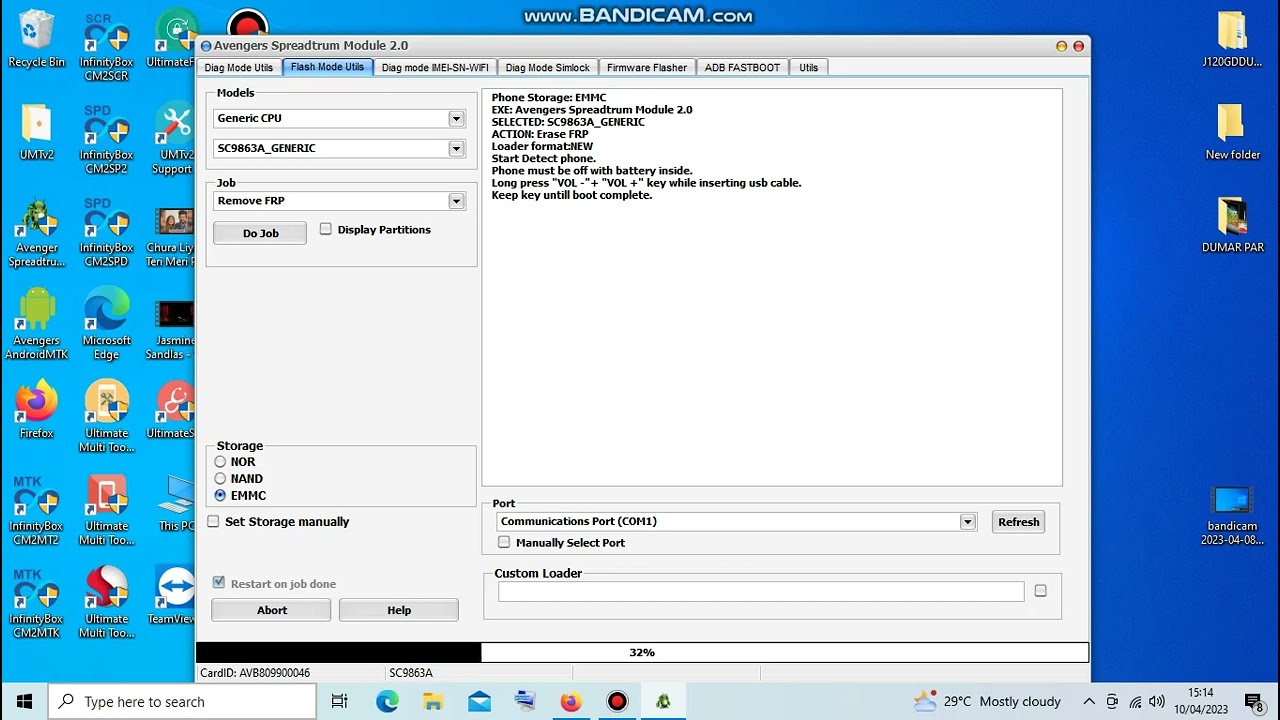Open the Utils tab

[x=809, y=68]
